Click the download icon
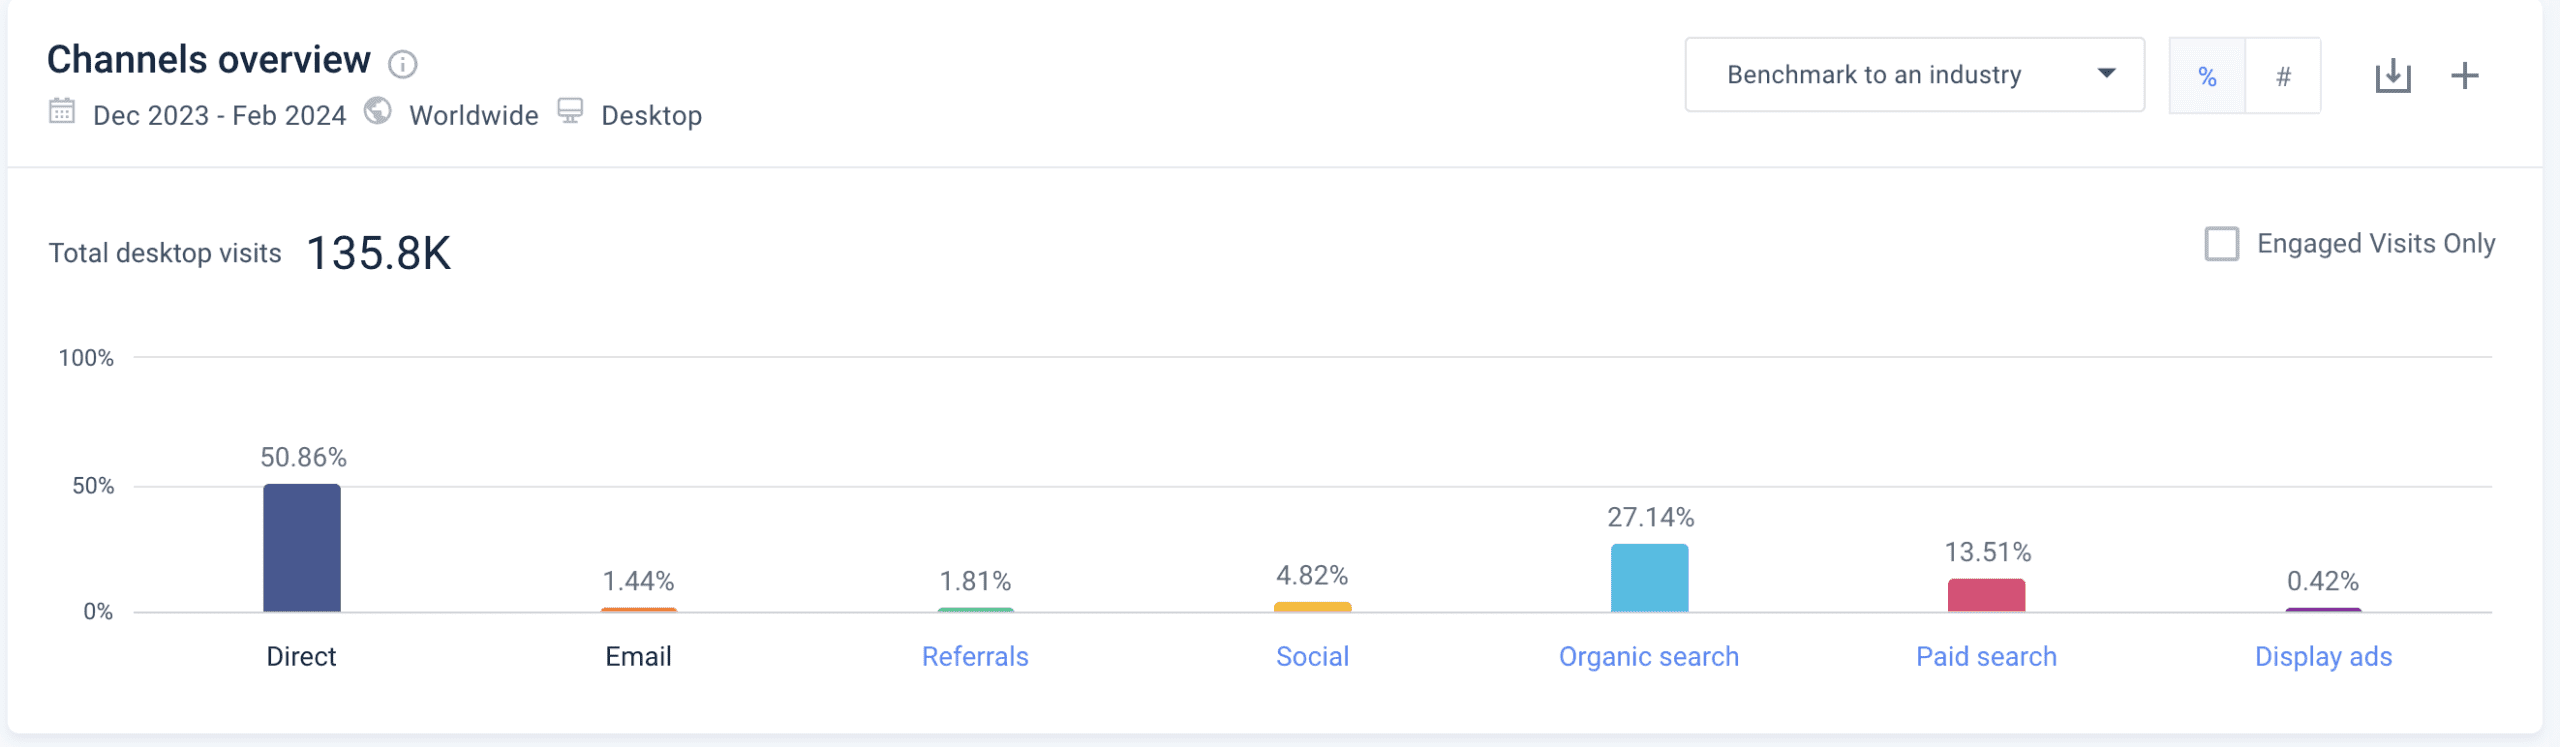 pyautogui.click(x=2393, y=76)
